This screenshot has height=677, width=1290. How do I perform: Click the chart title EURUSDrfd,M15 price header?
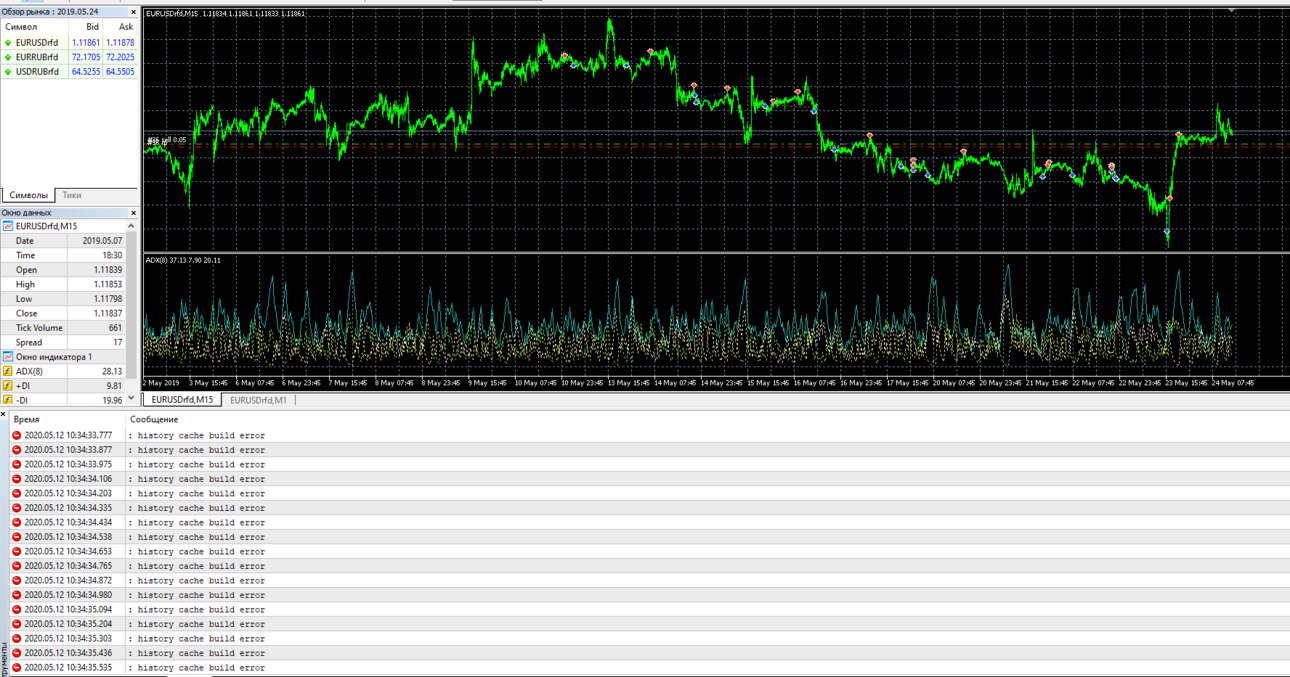[226, 14]
